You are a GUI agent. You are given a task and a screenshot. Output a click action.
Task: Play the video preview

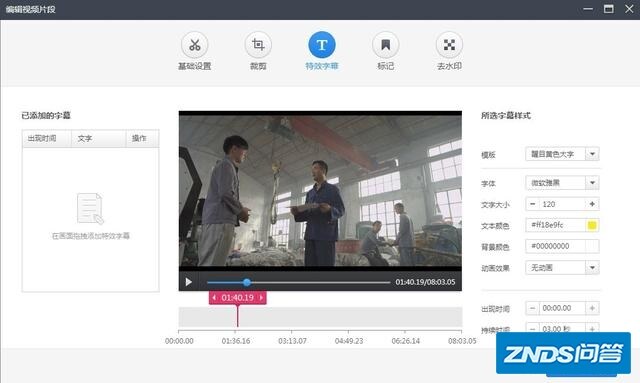[x=189, y=282]
